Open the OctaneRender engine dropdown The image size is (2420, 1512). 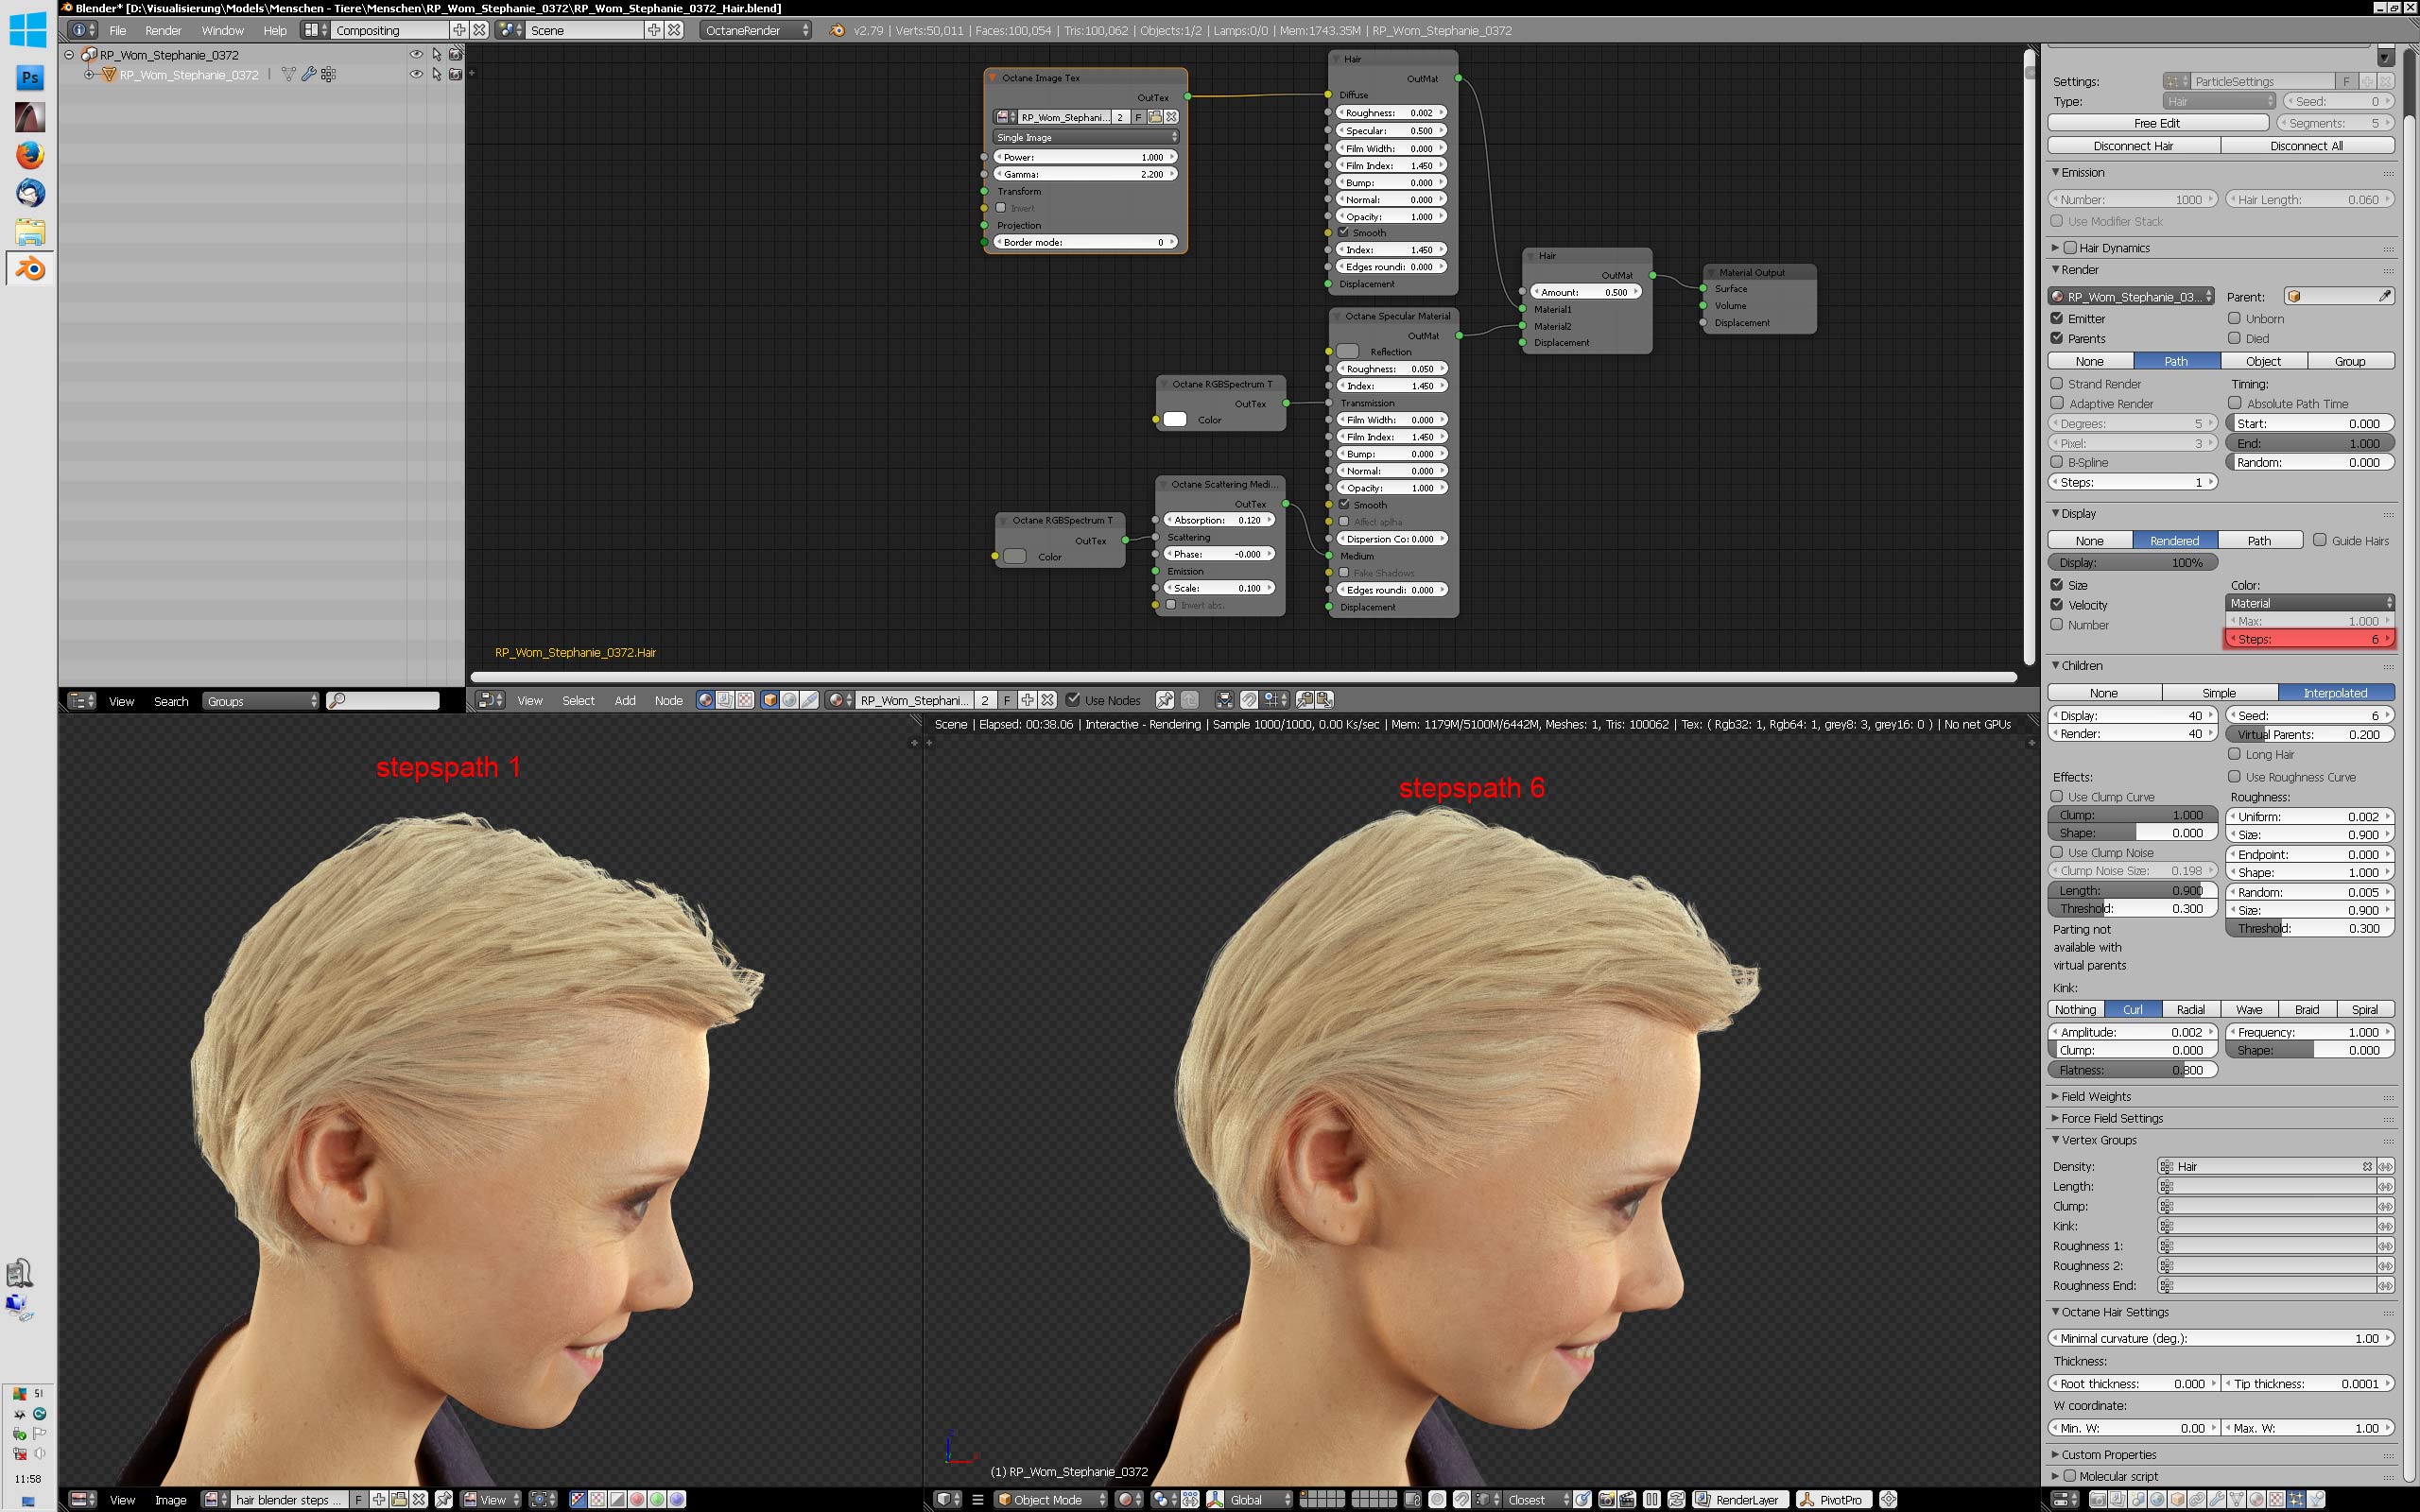tap(756, 30)
